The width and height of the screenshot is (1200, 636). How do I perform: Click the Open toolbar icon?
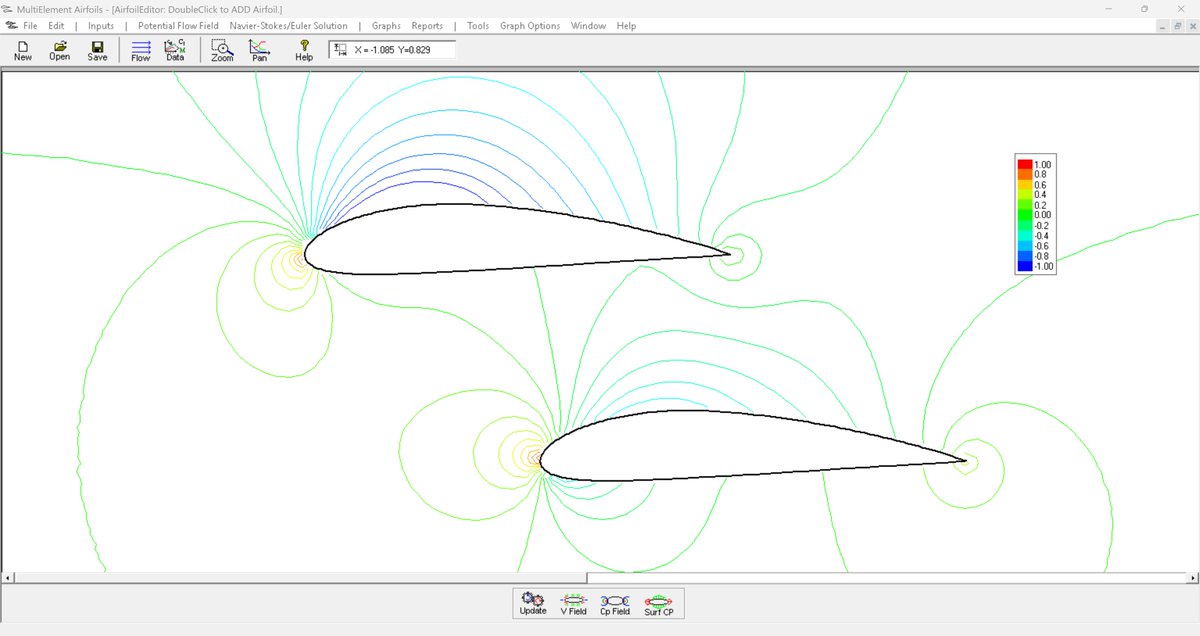point(60,51)
